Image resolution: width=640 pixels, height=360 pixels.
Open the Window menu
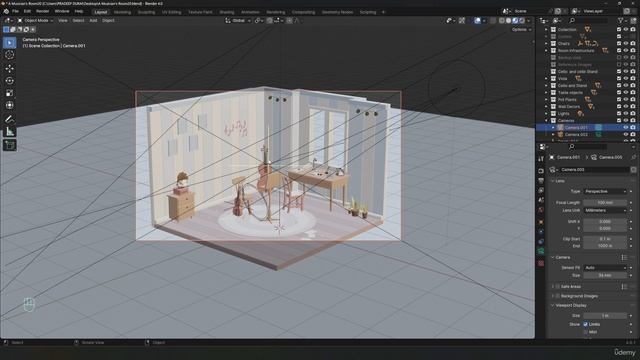(62, 11)
